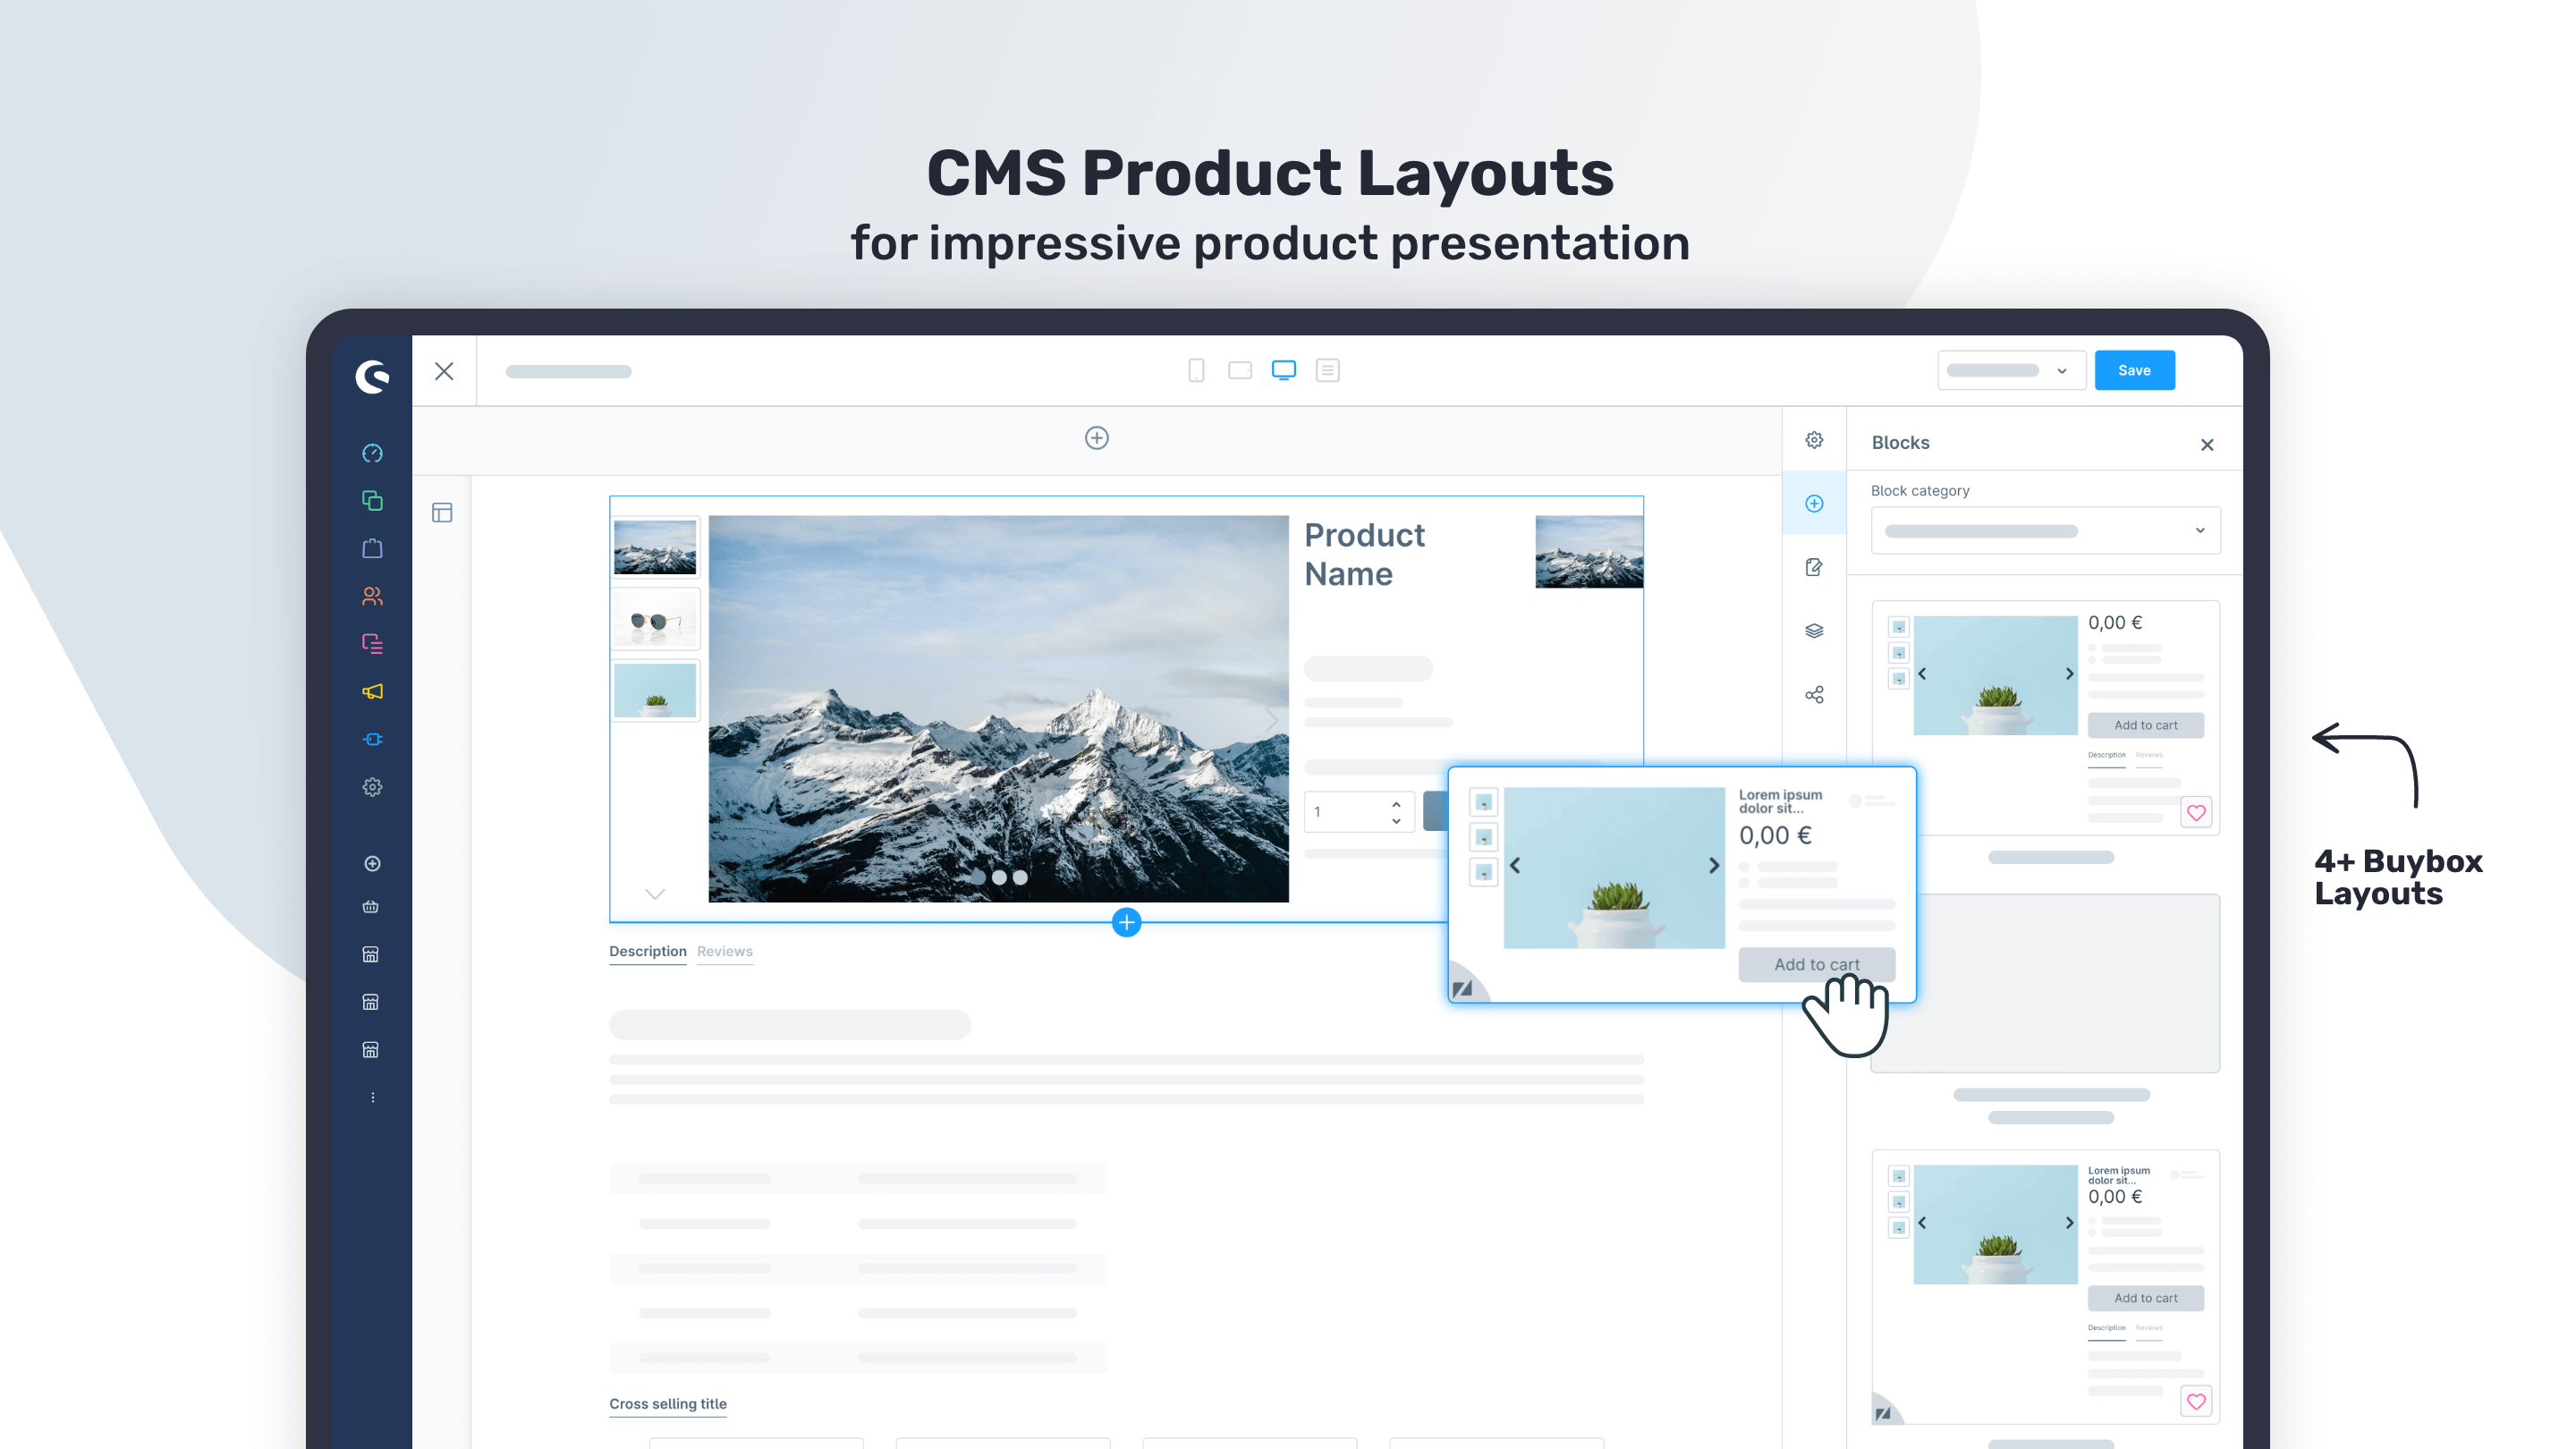
Task: Select the share/publish icon in block panel
Action: (1813, 693)
